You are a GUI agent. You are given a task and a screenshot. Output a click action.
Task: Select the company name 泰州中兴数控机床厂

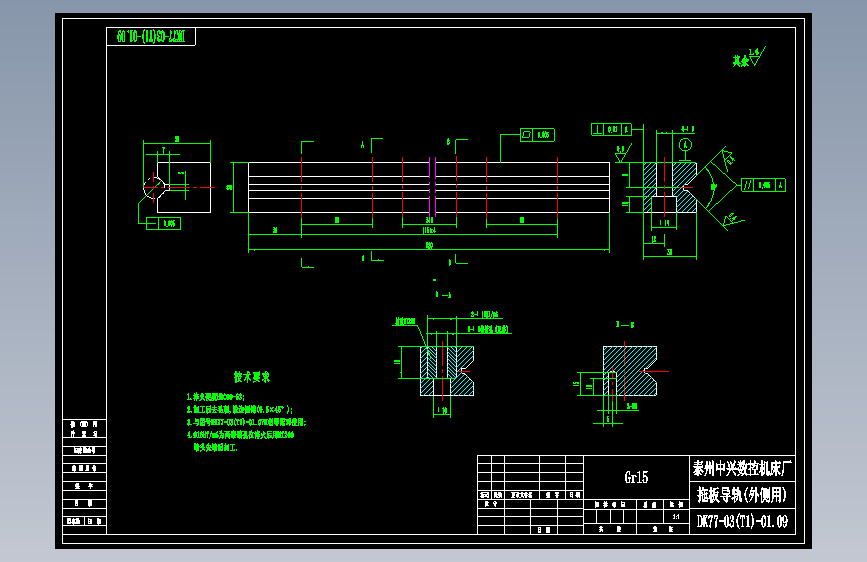742,469
